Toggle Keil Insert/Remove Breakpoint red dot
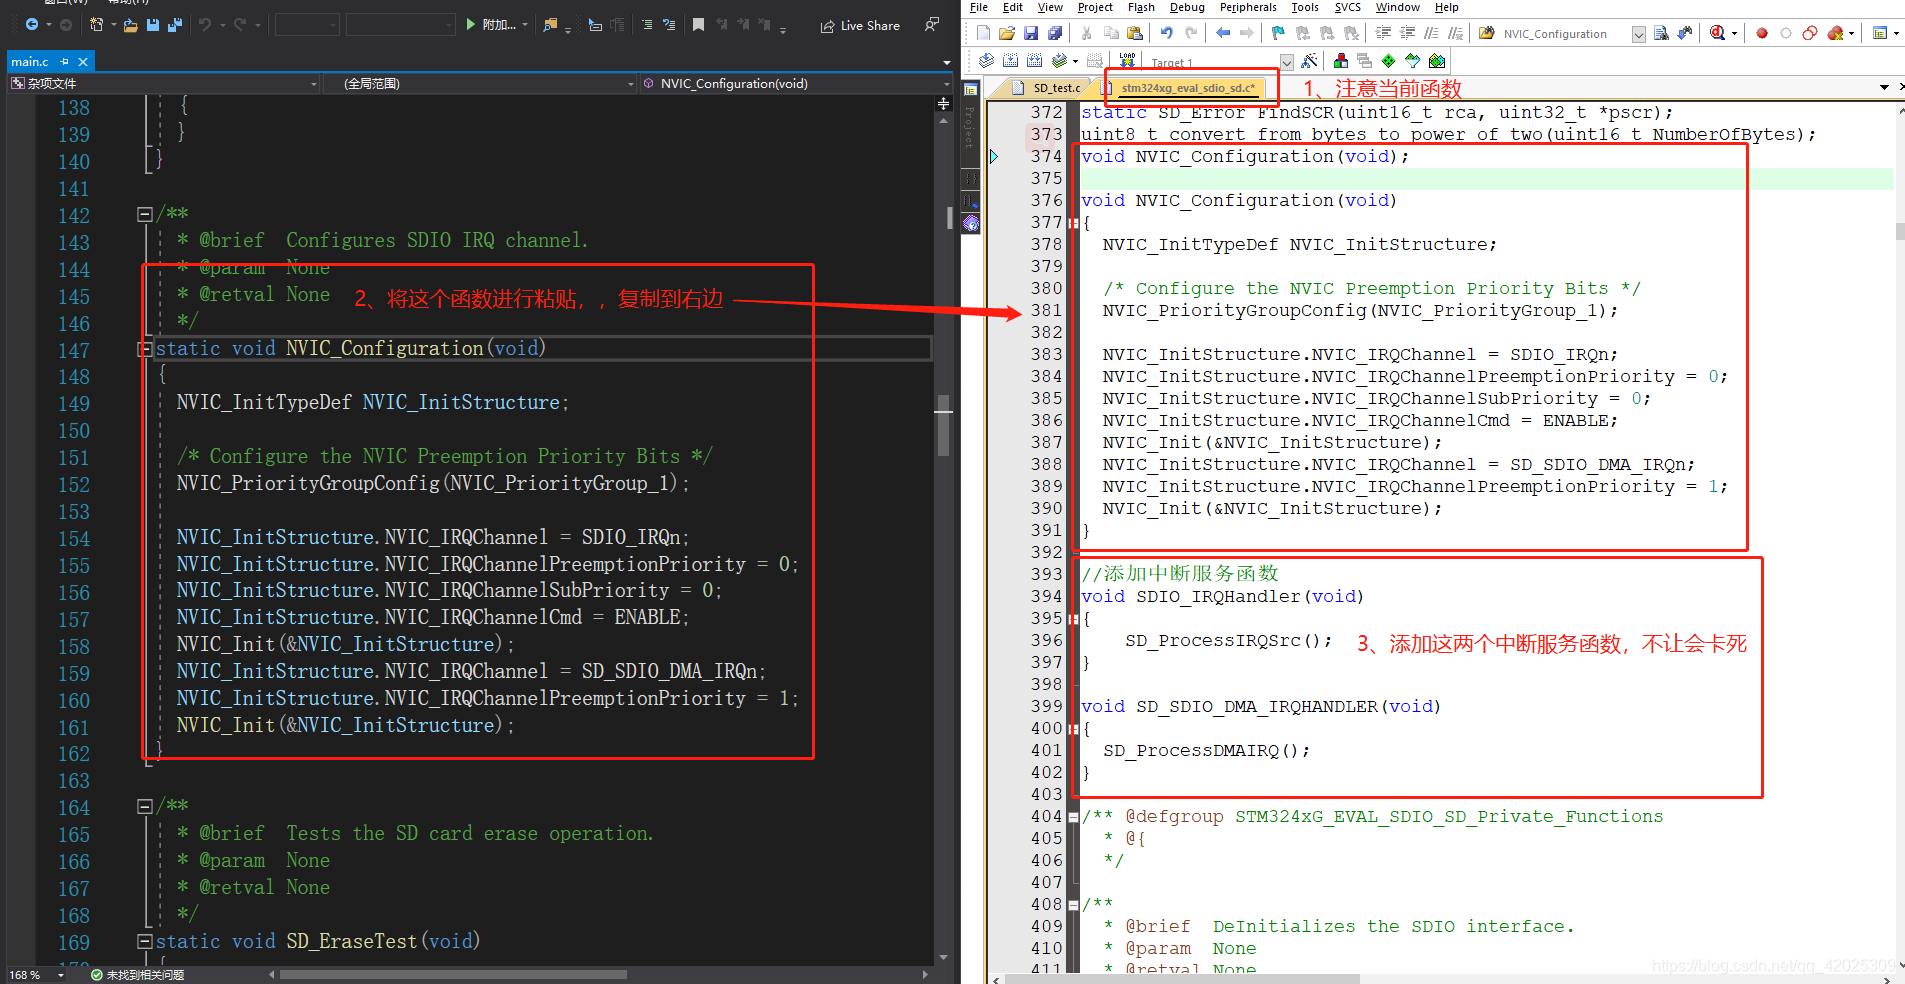Screen dimensions: 1905x984 click(x=1762, y=33)
